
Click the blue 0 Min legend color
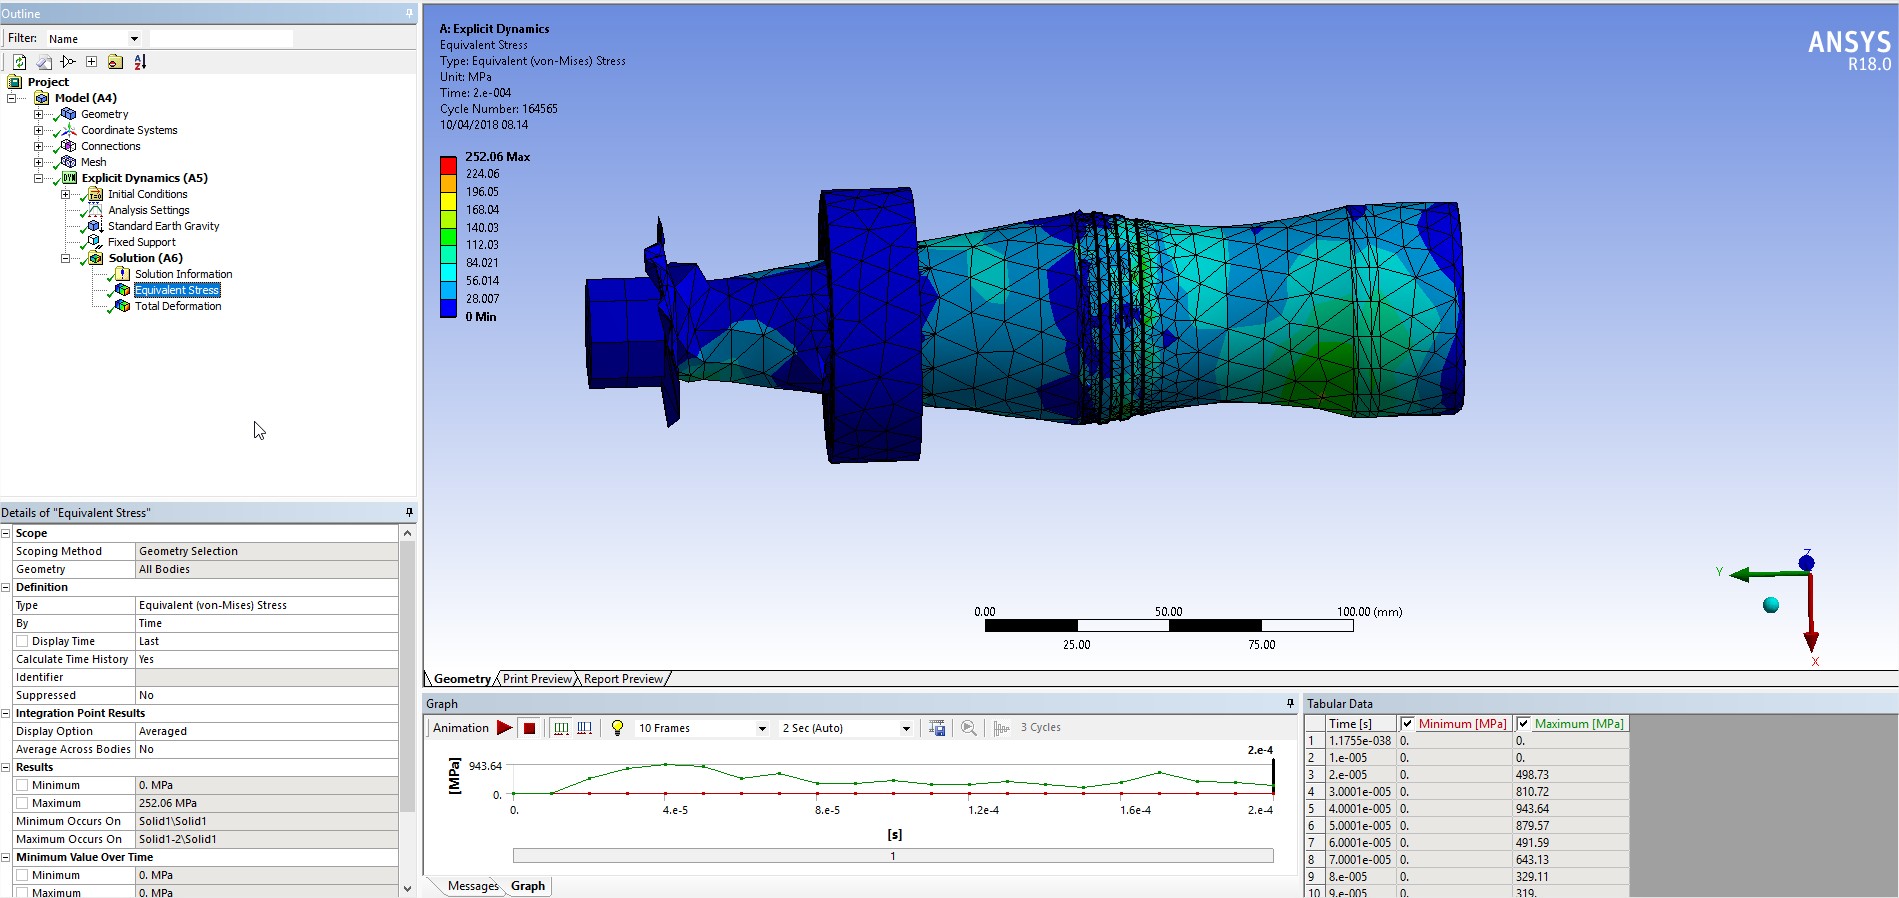tap(448, 309)
